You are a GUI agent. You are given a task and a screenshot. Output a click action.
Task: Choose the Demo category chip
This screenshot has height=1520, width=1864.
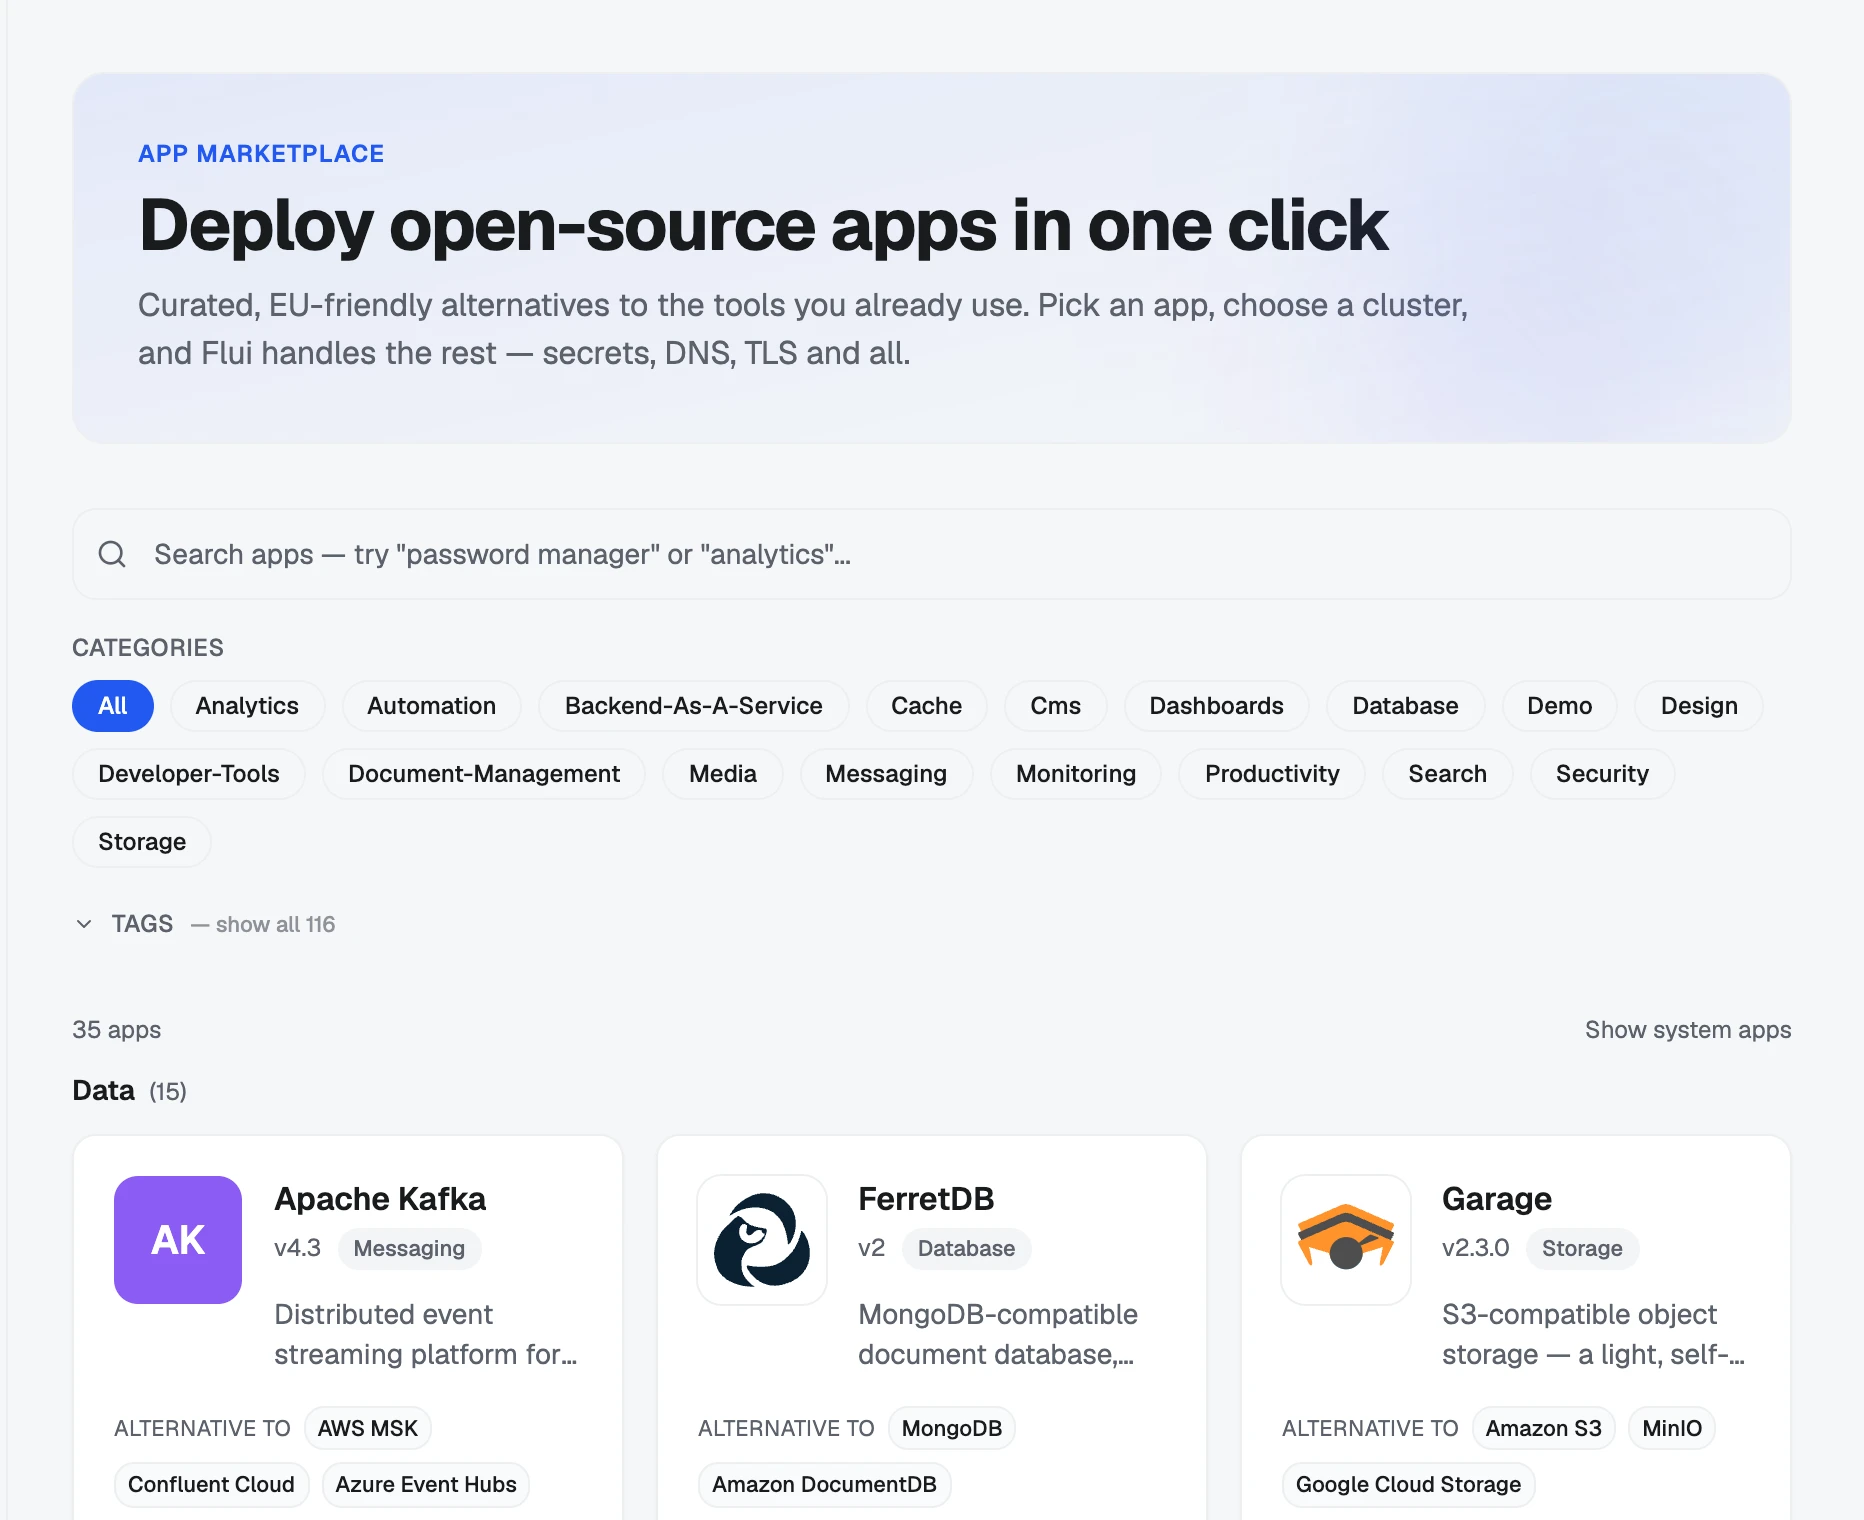point(1559,706)
